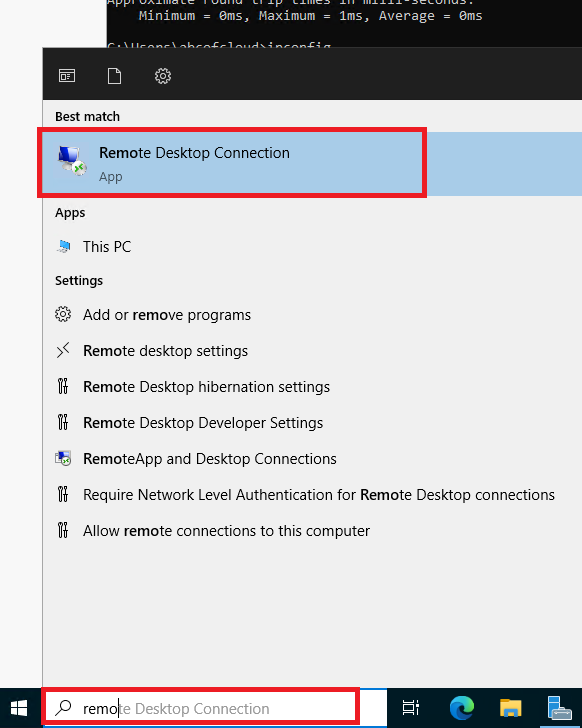582x728 pixels.
Task: Click icon beside Remote Desktop hibernation settings
Action: pos(63,386)
